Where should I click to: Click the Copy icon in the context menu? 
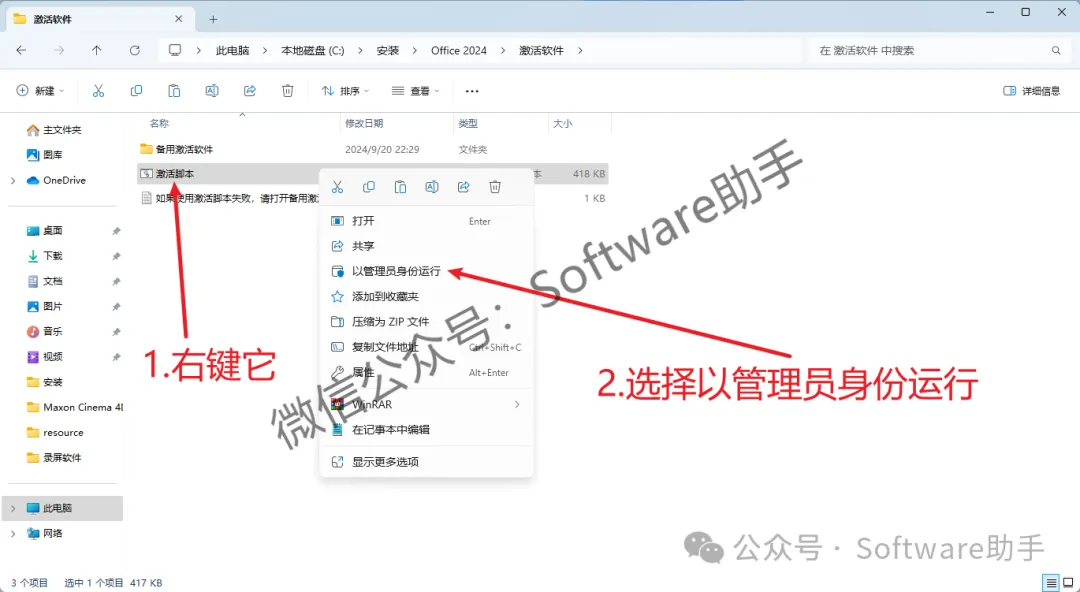tap(368, 187)
